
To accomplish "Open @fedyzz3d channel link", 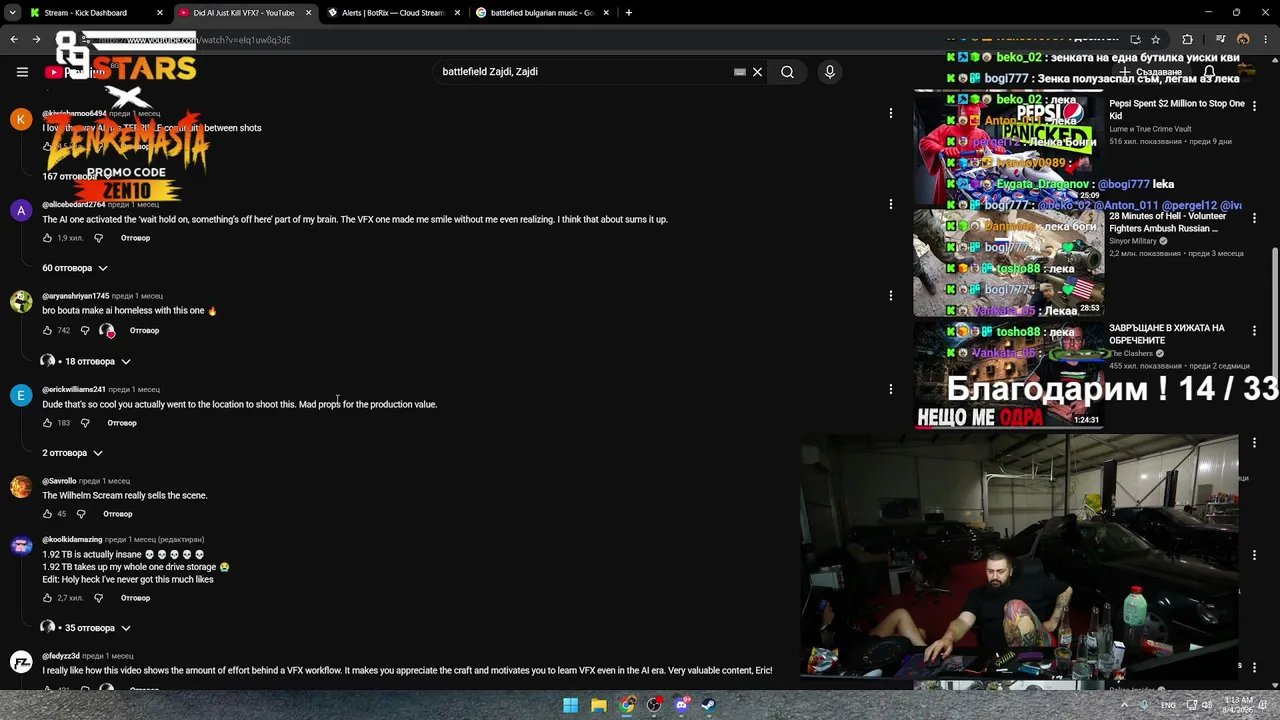I will point(60,656).
